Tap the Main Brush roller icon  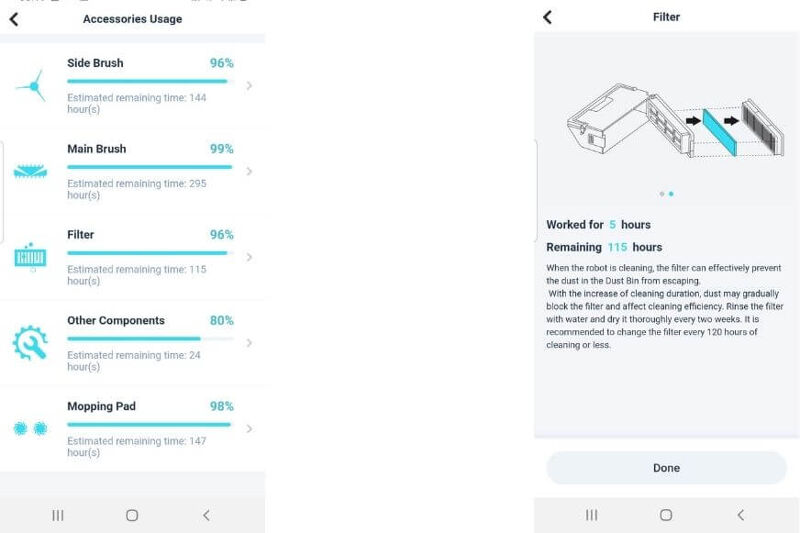click(30, 171)
